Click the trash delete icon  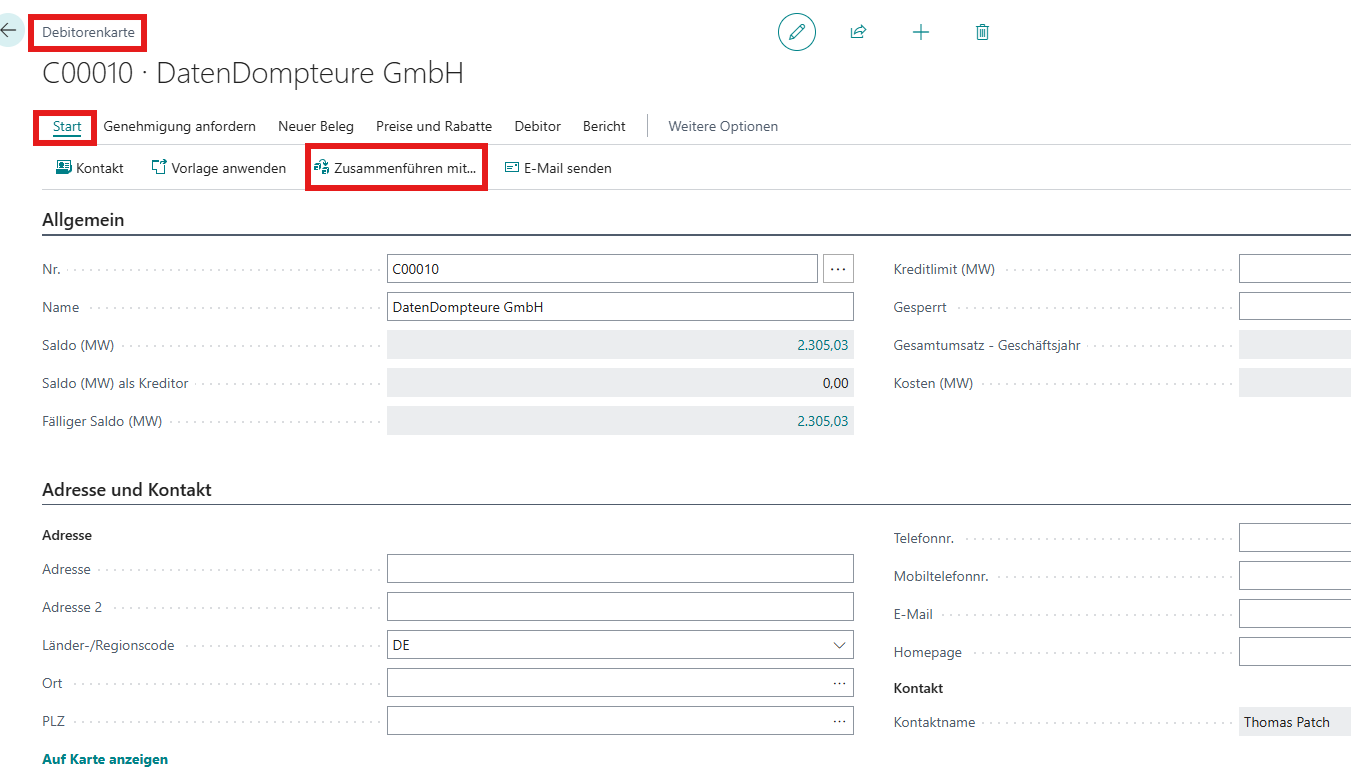click(x=982, y=32)
